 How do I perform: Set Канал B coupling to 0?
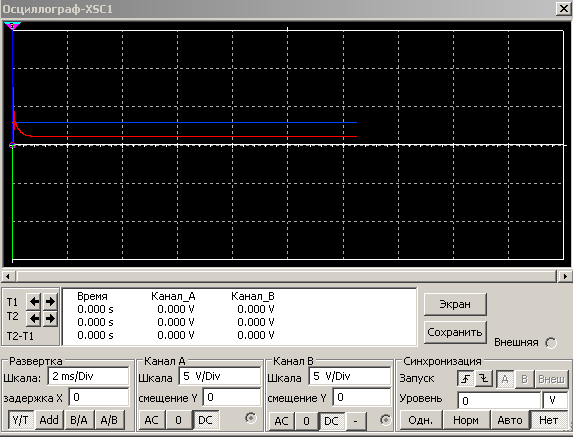306,421
